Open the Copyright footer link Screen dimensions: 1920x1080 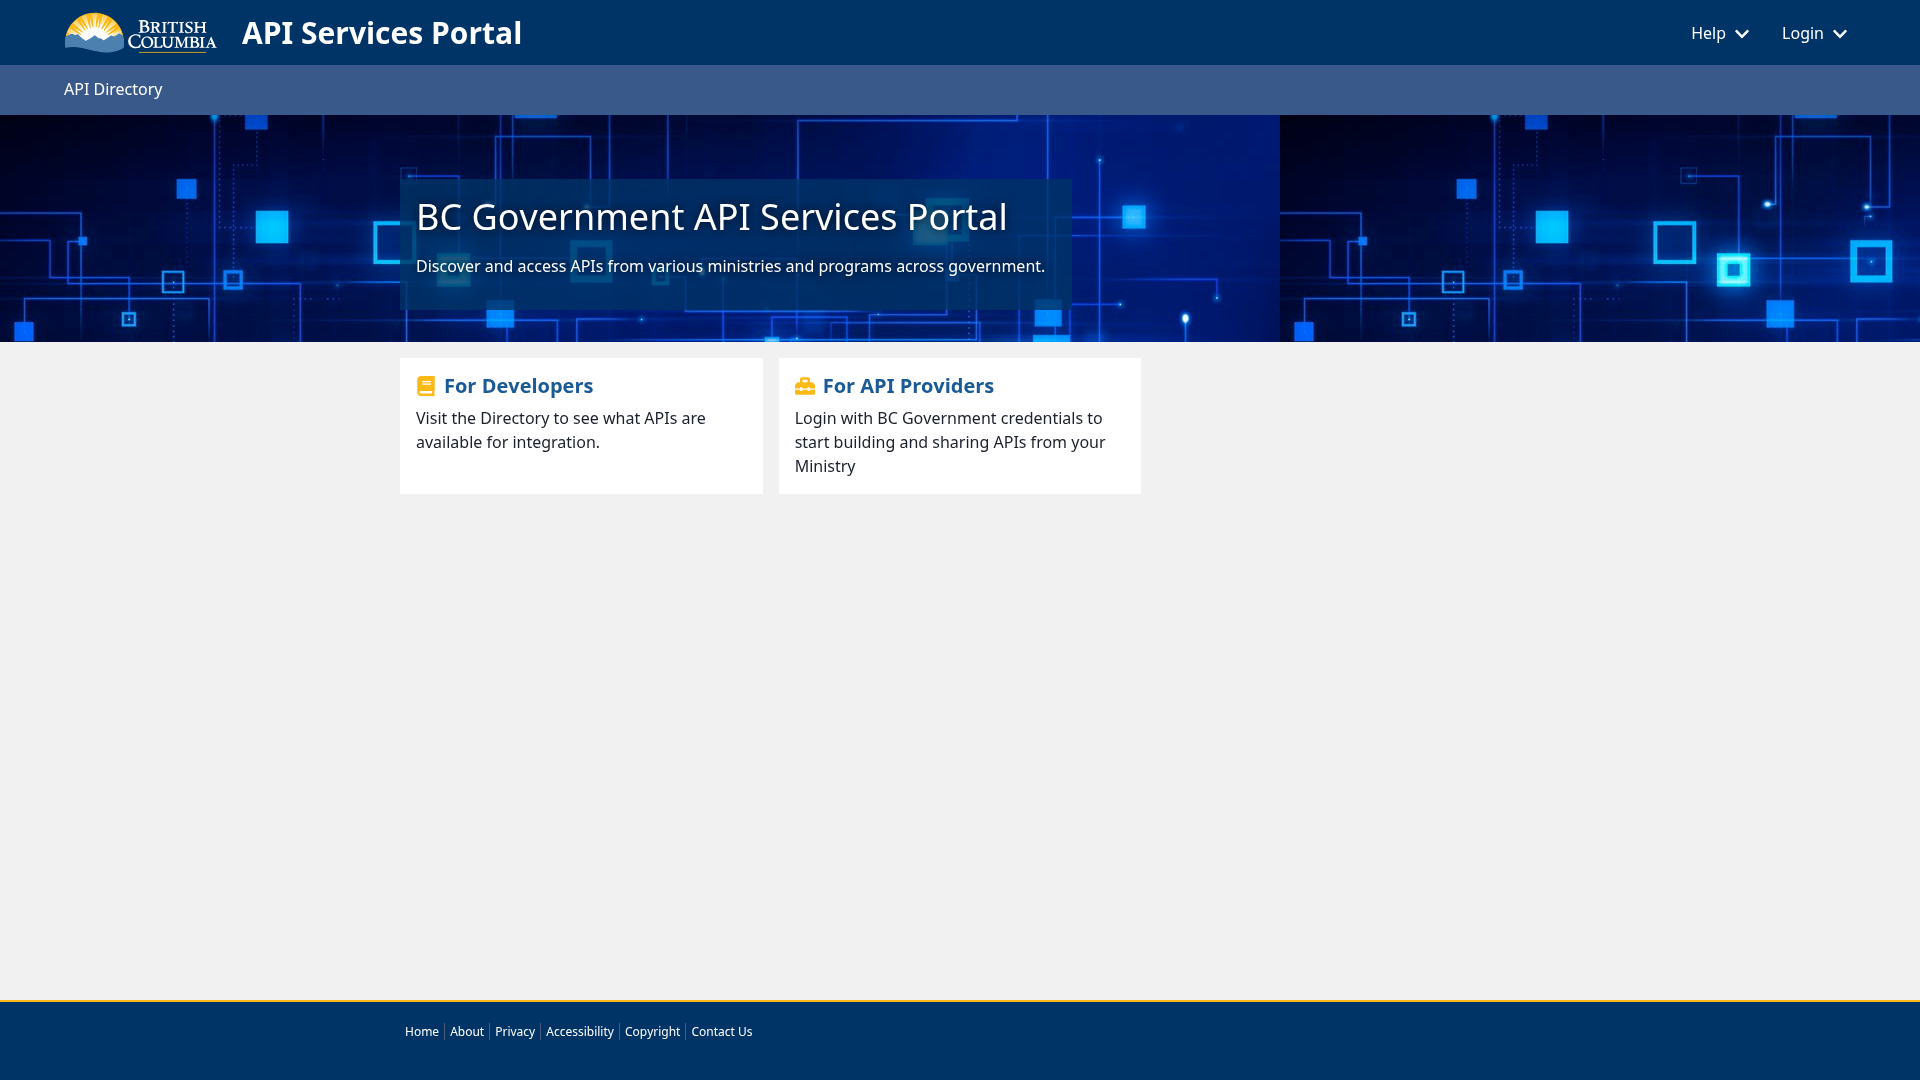tap(652, 1031)
